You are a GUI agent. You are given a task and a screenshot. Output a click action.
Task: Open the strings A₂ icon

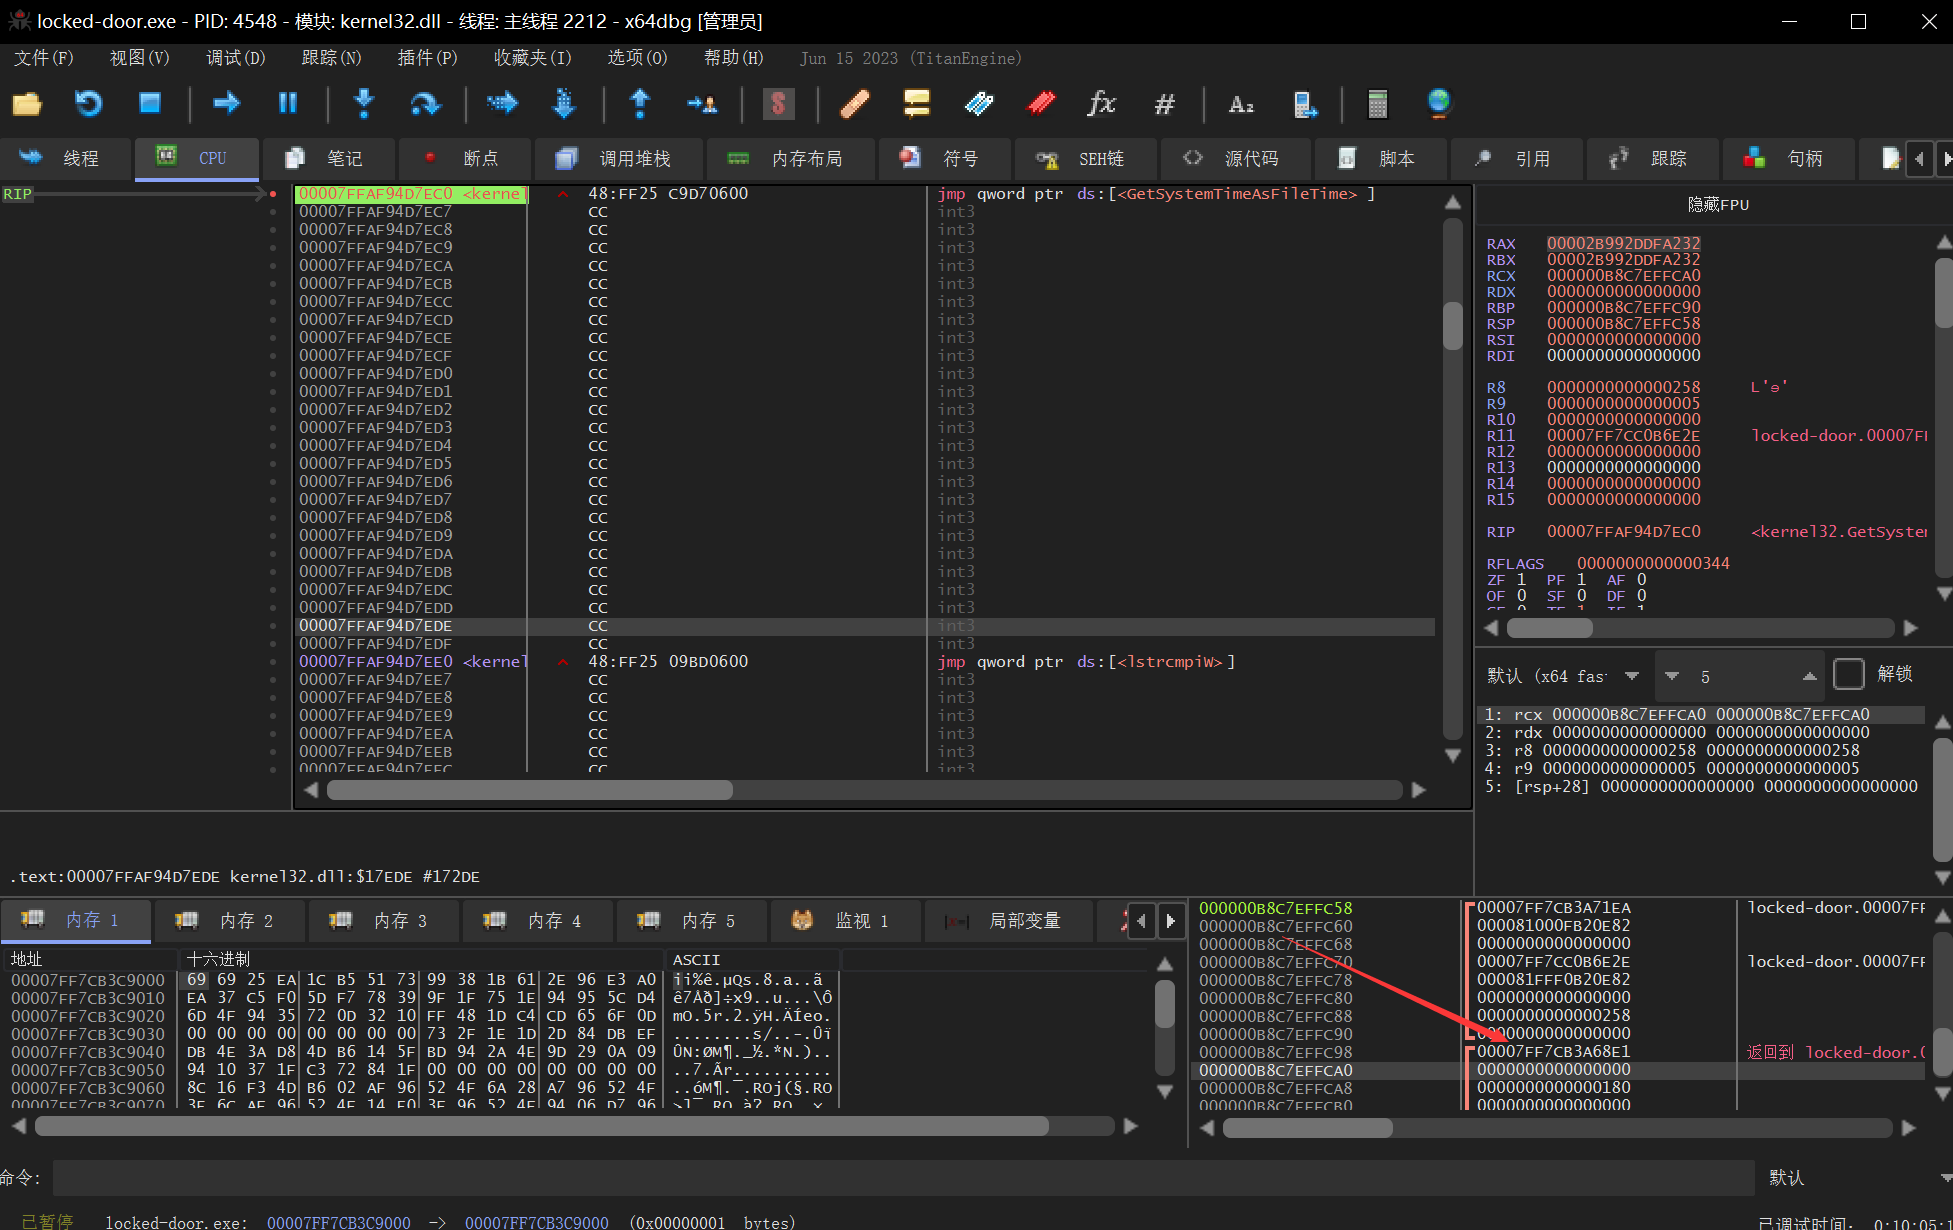1241,103
